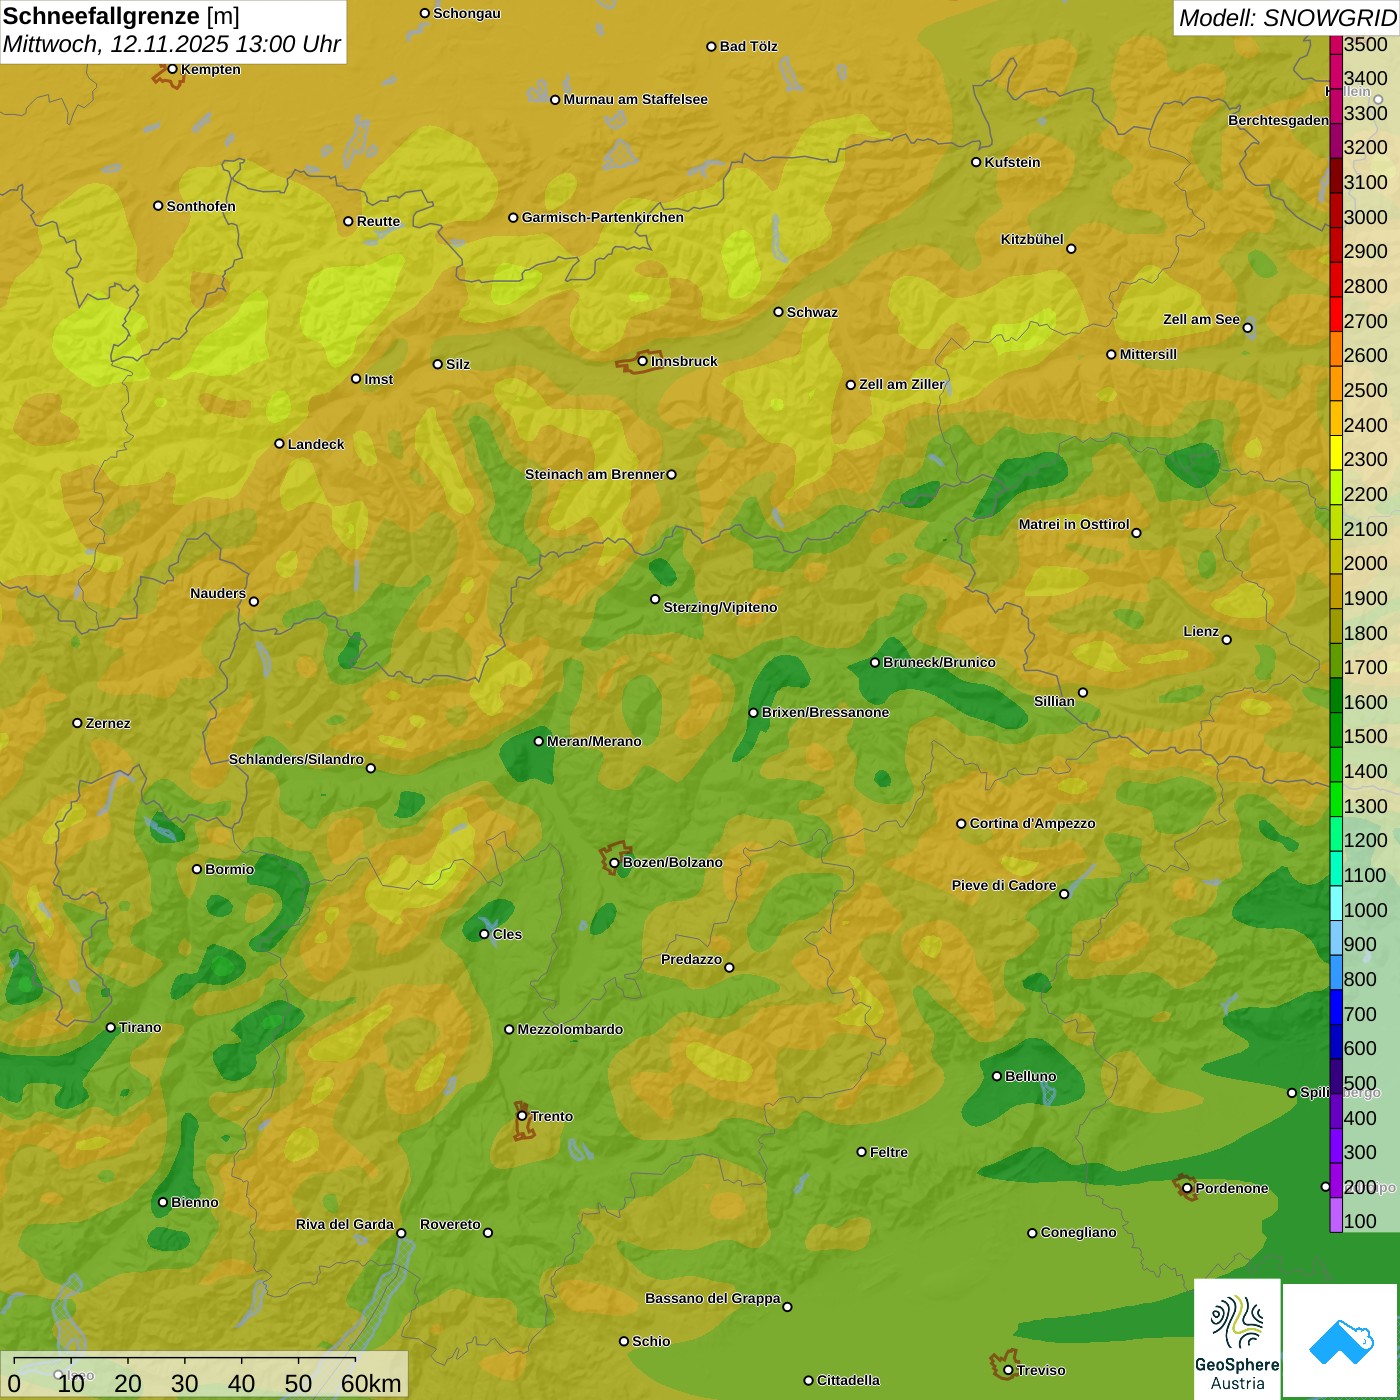The image size is (1400, 1400).
Task: Click the Conegliano town label
Action: 1078,1232
